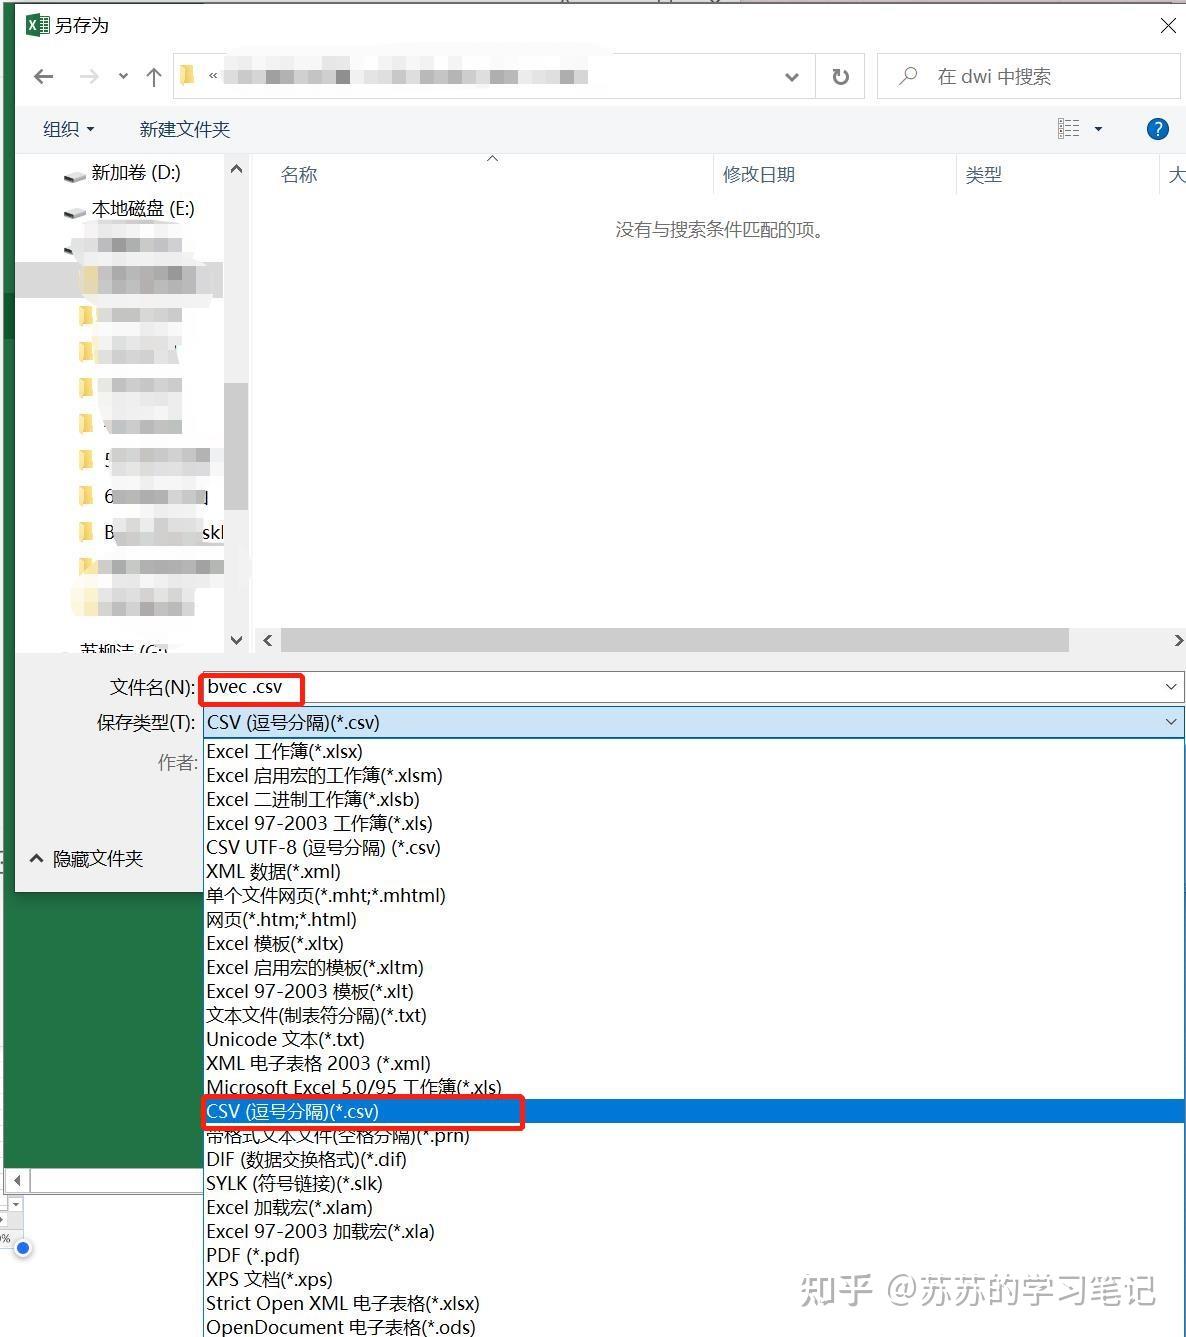The height and width of the screenshot is (1337, 1186).
Task: Click the refresh icon in address bar
Action: (839, 76)
